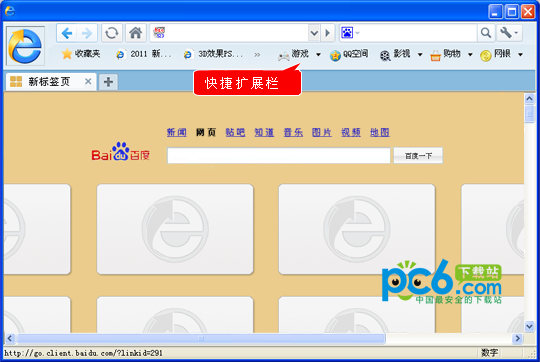The width and height of the screenshot is (540, 362).
Task: Open the 新闻 link on Baidu
Action: point(177,132)
